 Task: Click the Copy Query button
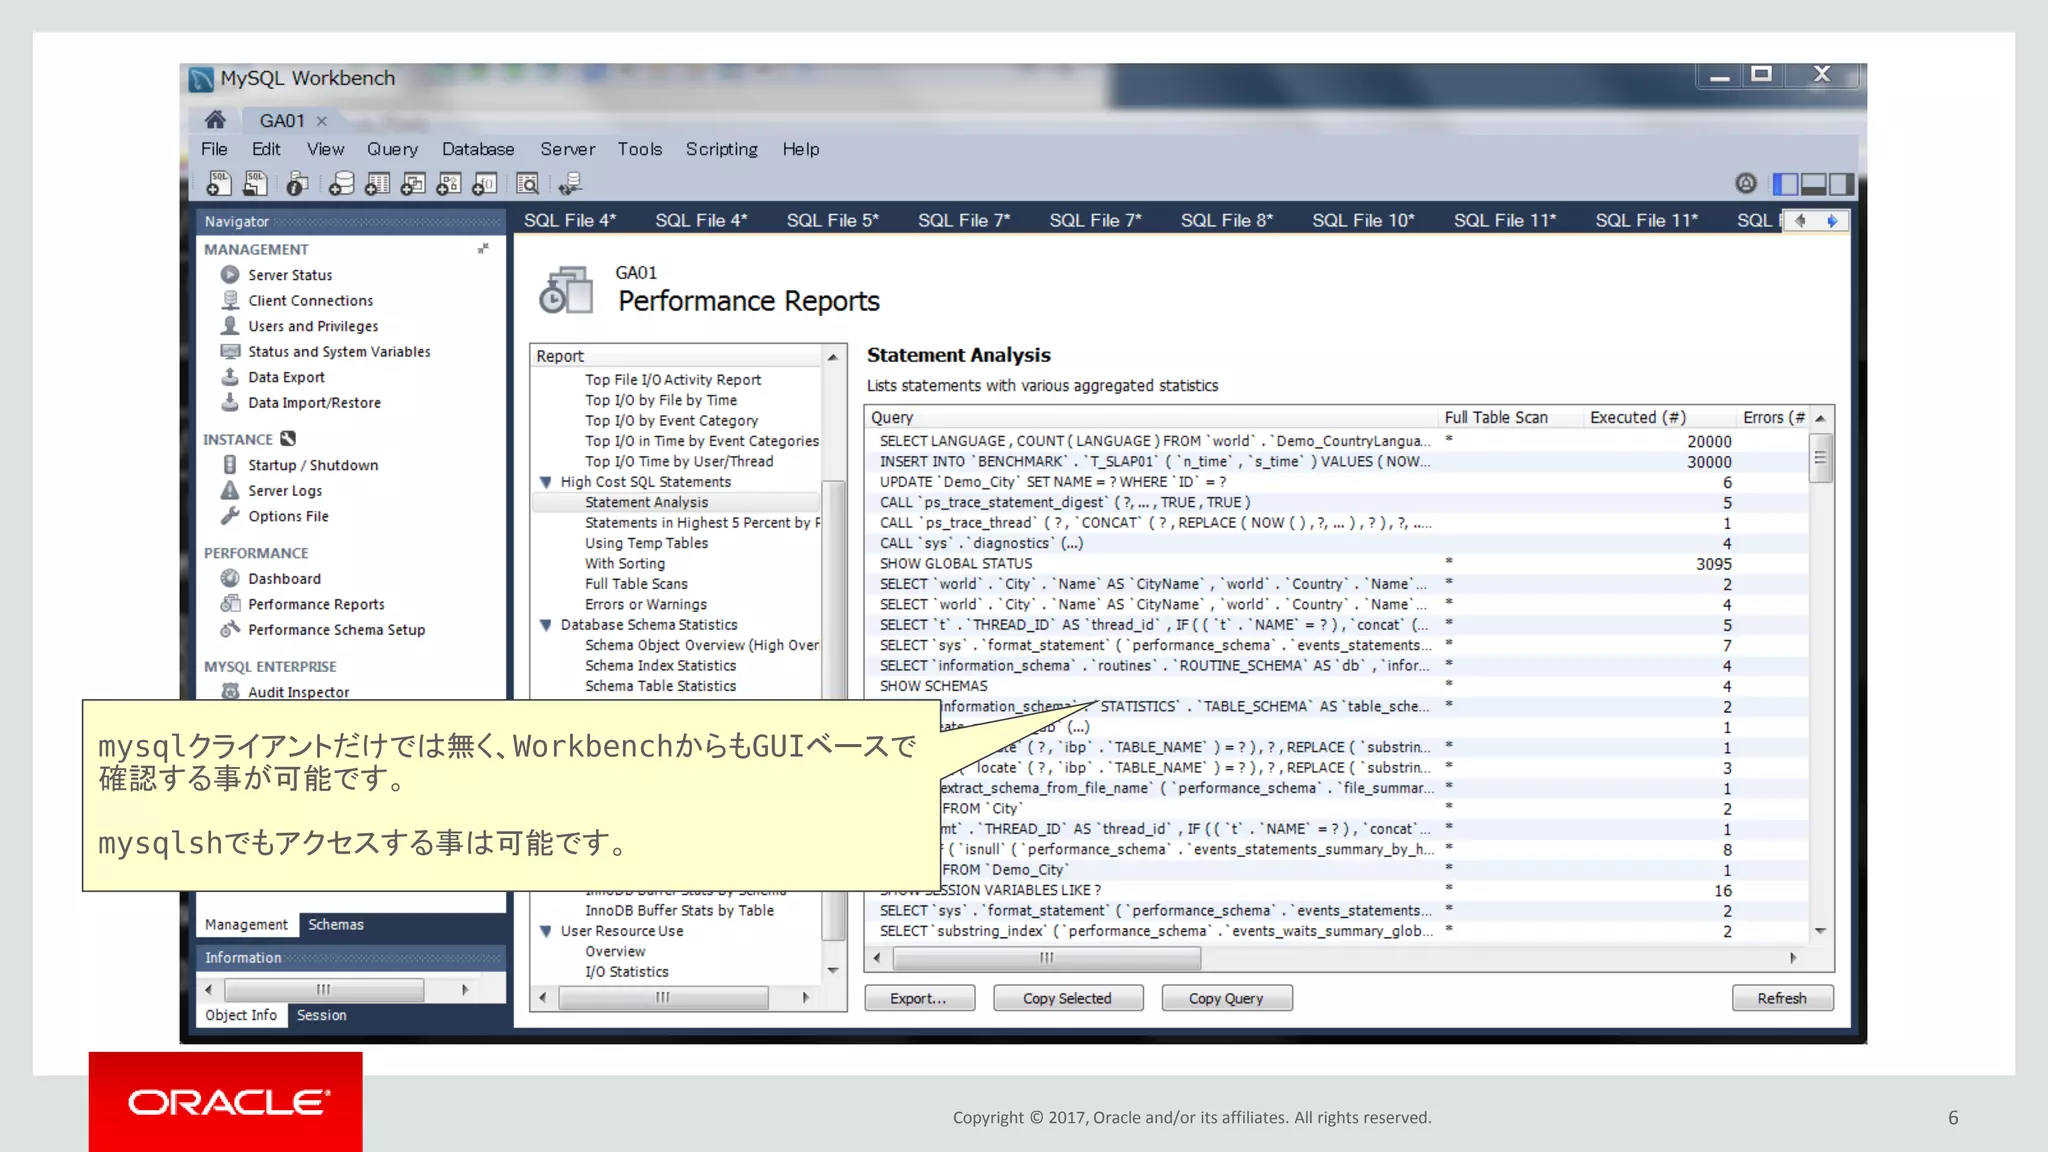tap(1226, 998)
